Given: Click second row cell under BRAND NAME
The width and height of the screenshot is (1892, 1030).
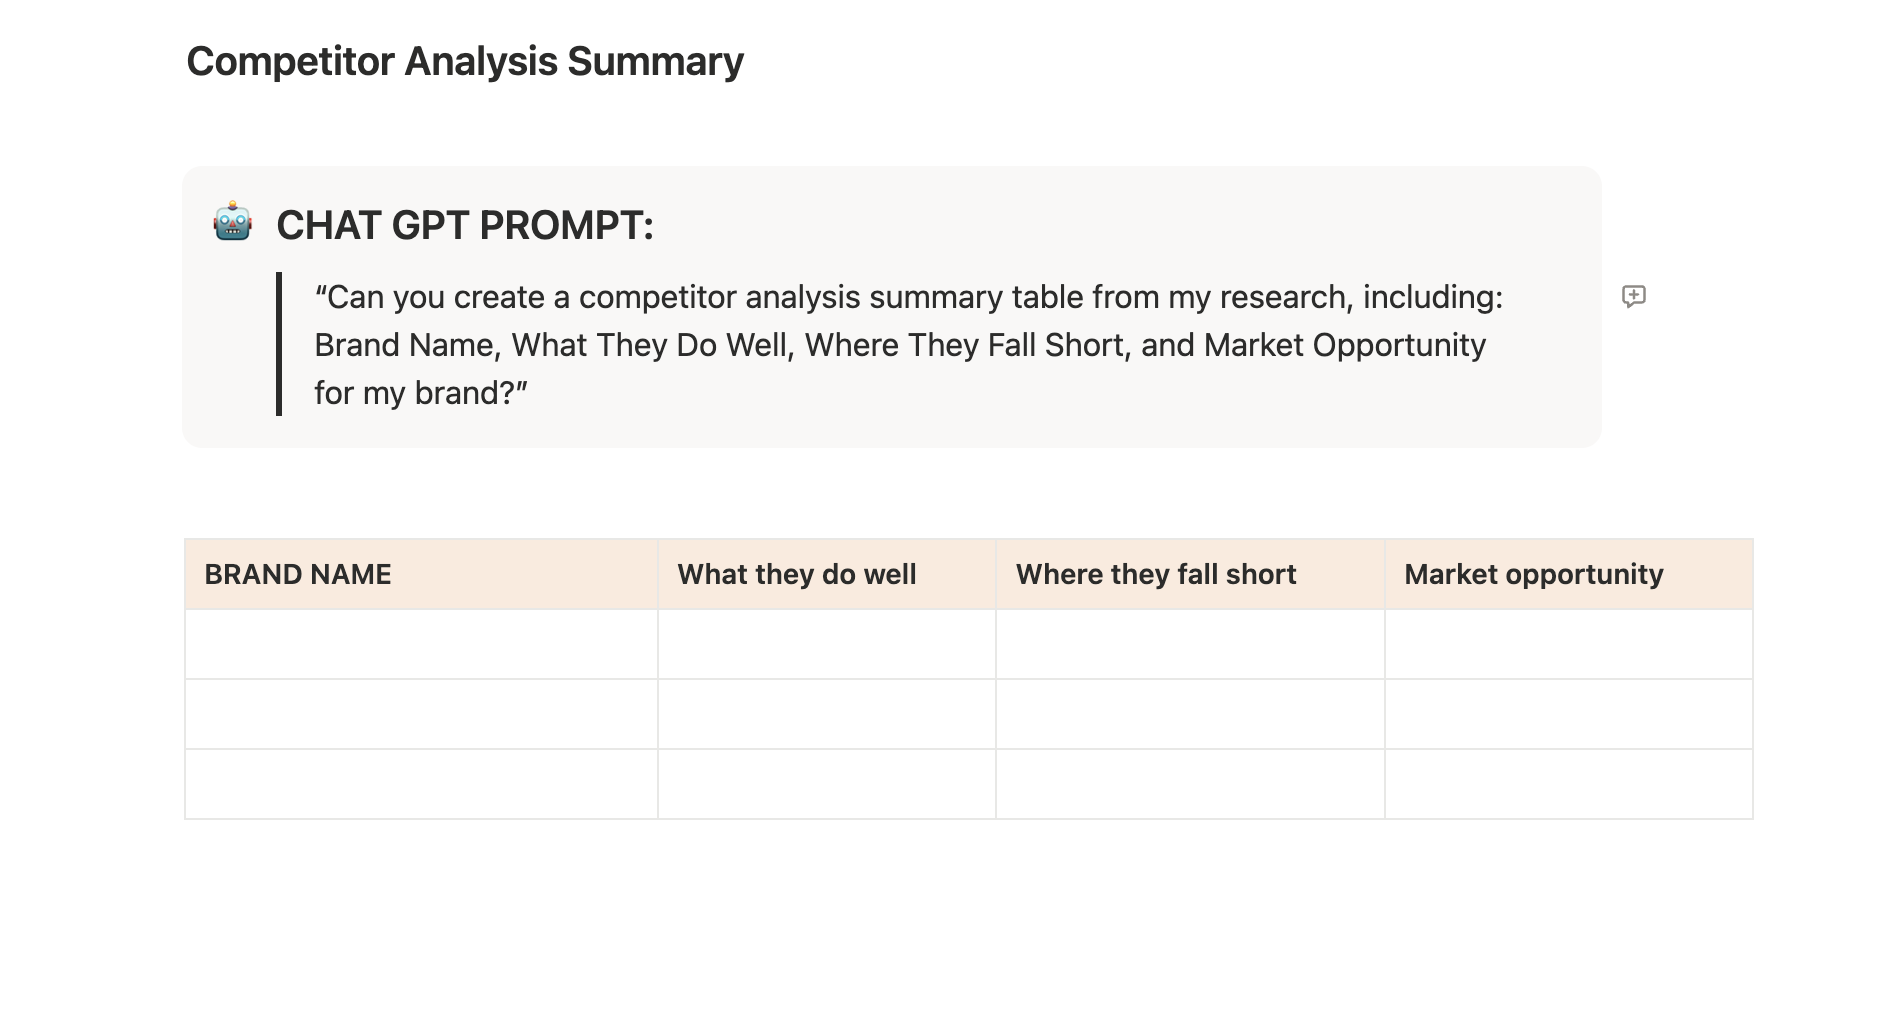Looking at the screenshot, I should coord(421,714).
